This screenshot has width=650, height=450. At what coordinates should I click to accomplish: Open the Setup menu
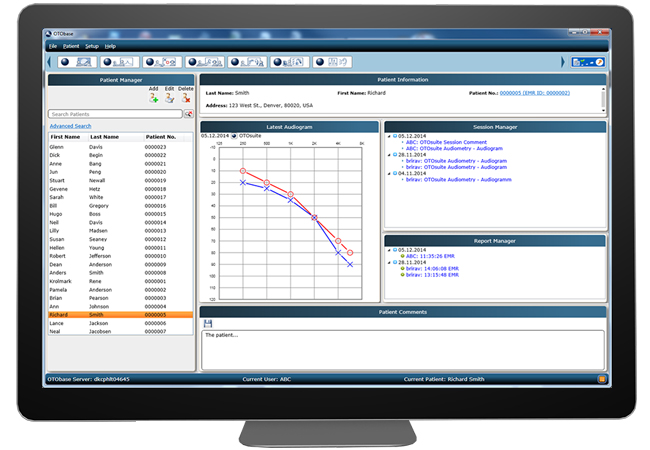click(x=91, y=46)
